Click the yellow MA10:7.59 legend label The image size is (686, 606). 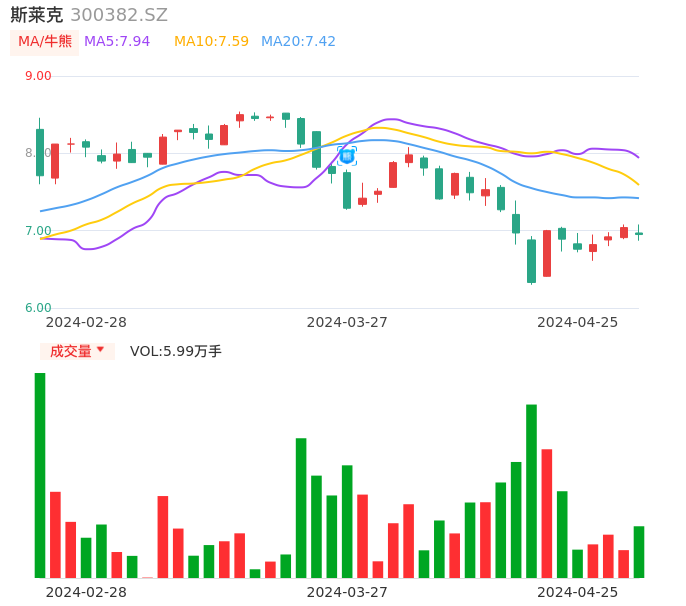click(211, 42)
